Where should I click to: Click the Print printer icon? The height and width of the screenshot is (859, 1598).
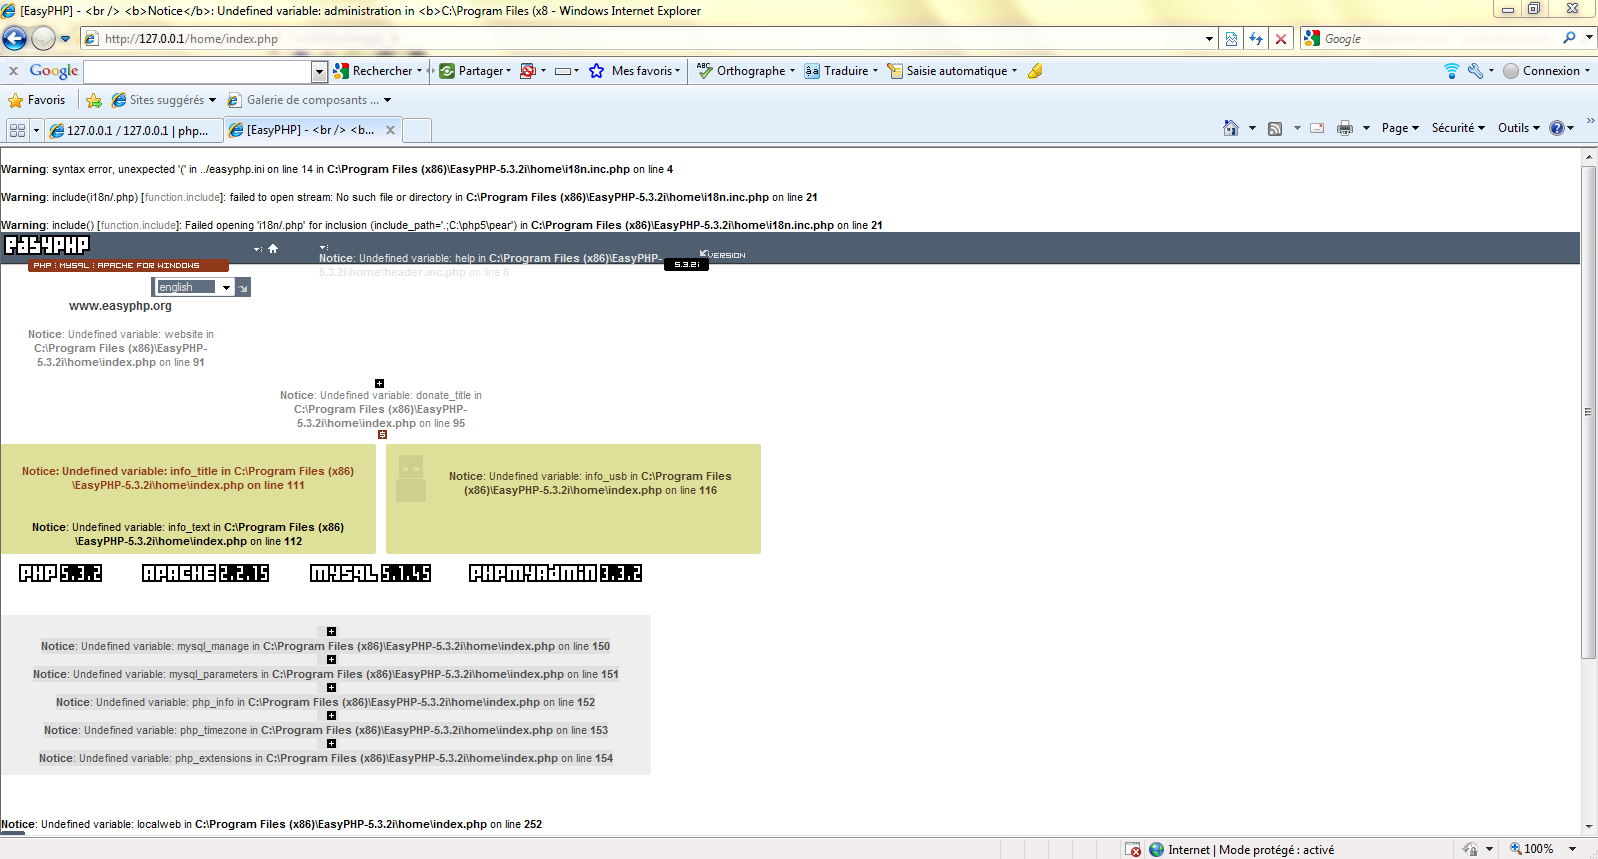pyautogui.click(x=1345, y=128)
